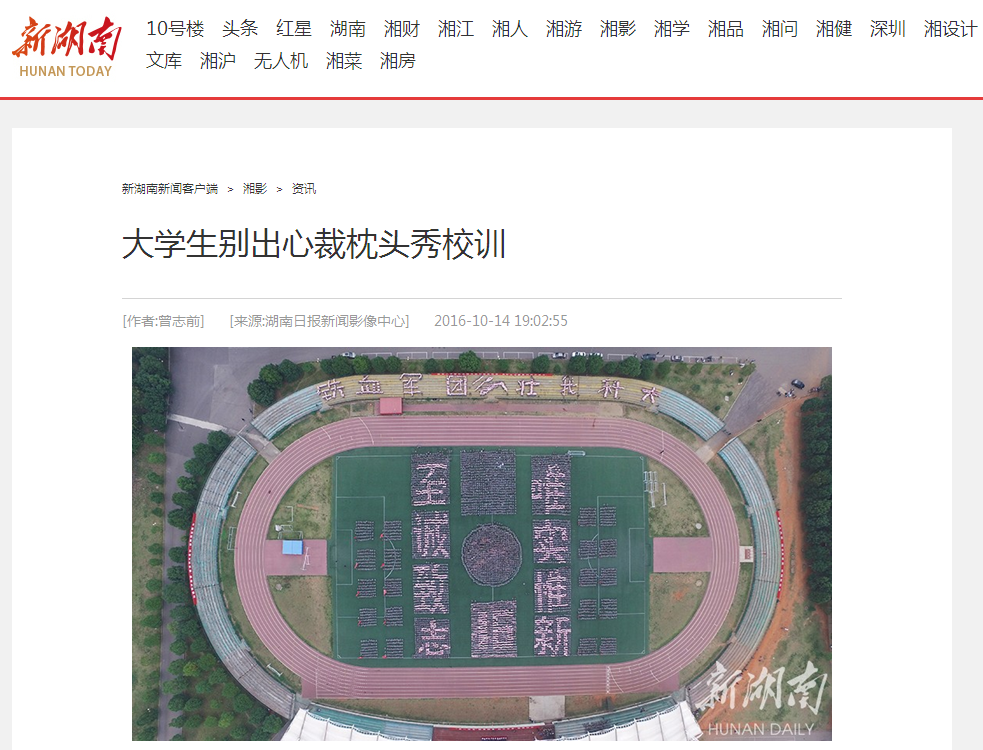Click the 新湖南 Hunan Today logo
The width and height of the screenshot is (983, 750).
[x=66, y=47]
